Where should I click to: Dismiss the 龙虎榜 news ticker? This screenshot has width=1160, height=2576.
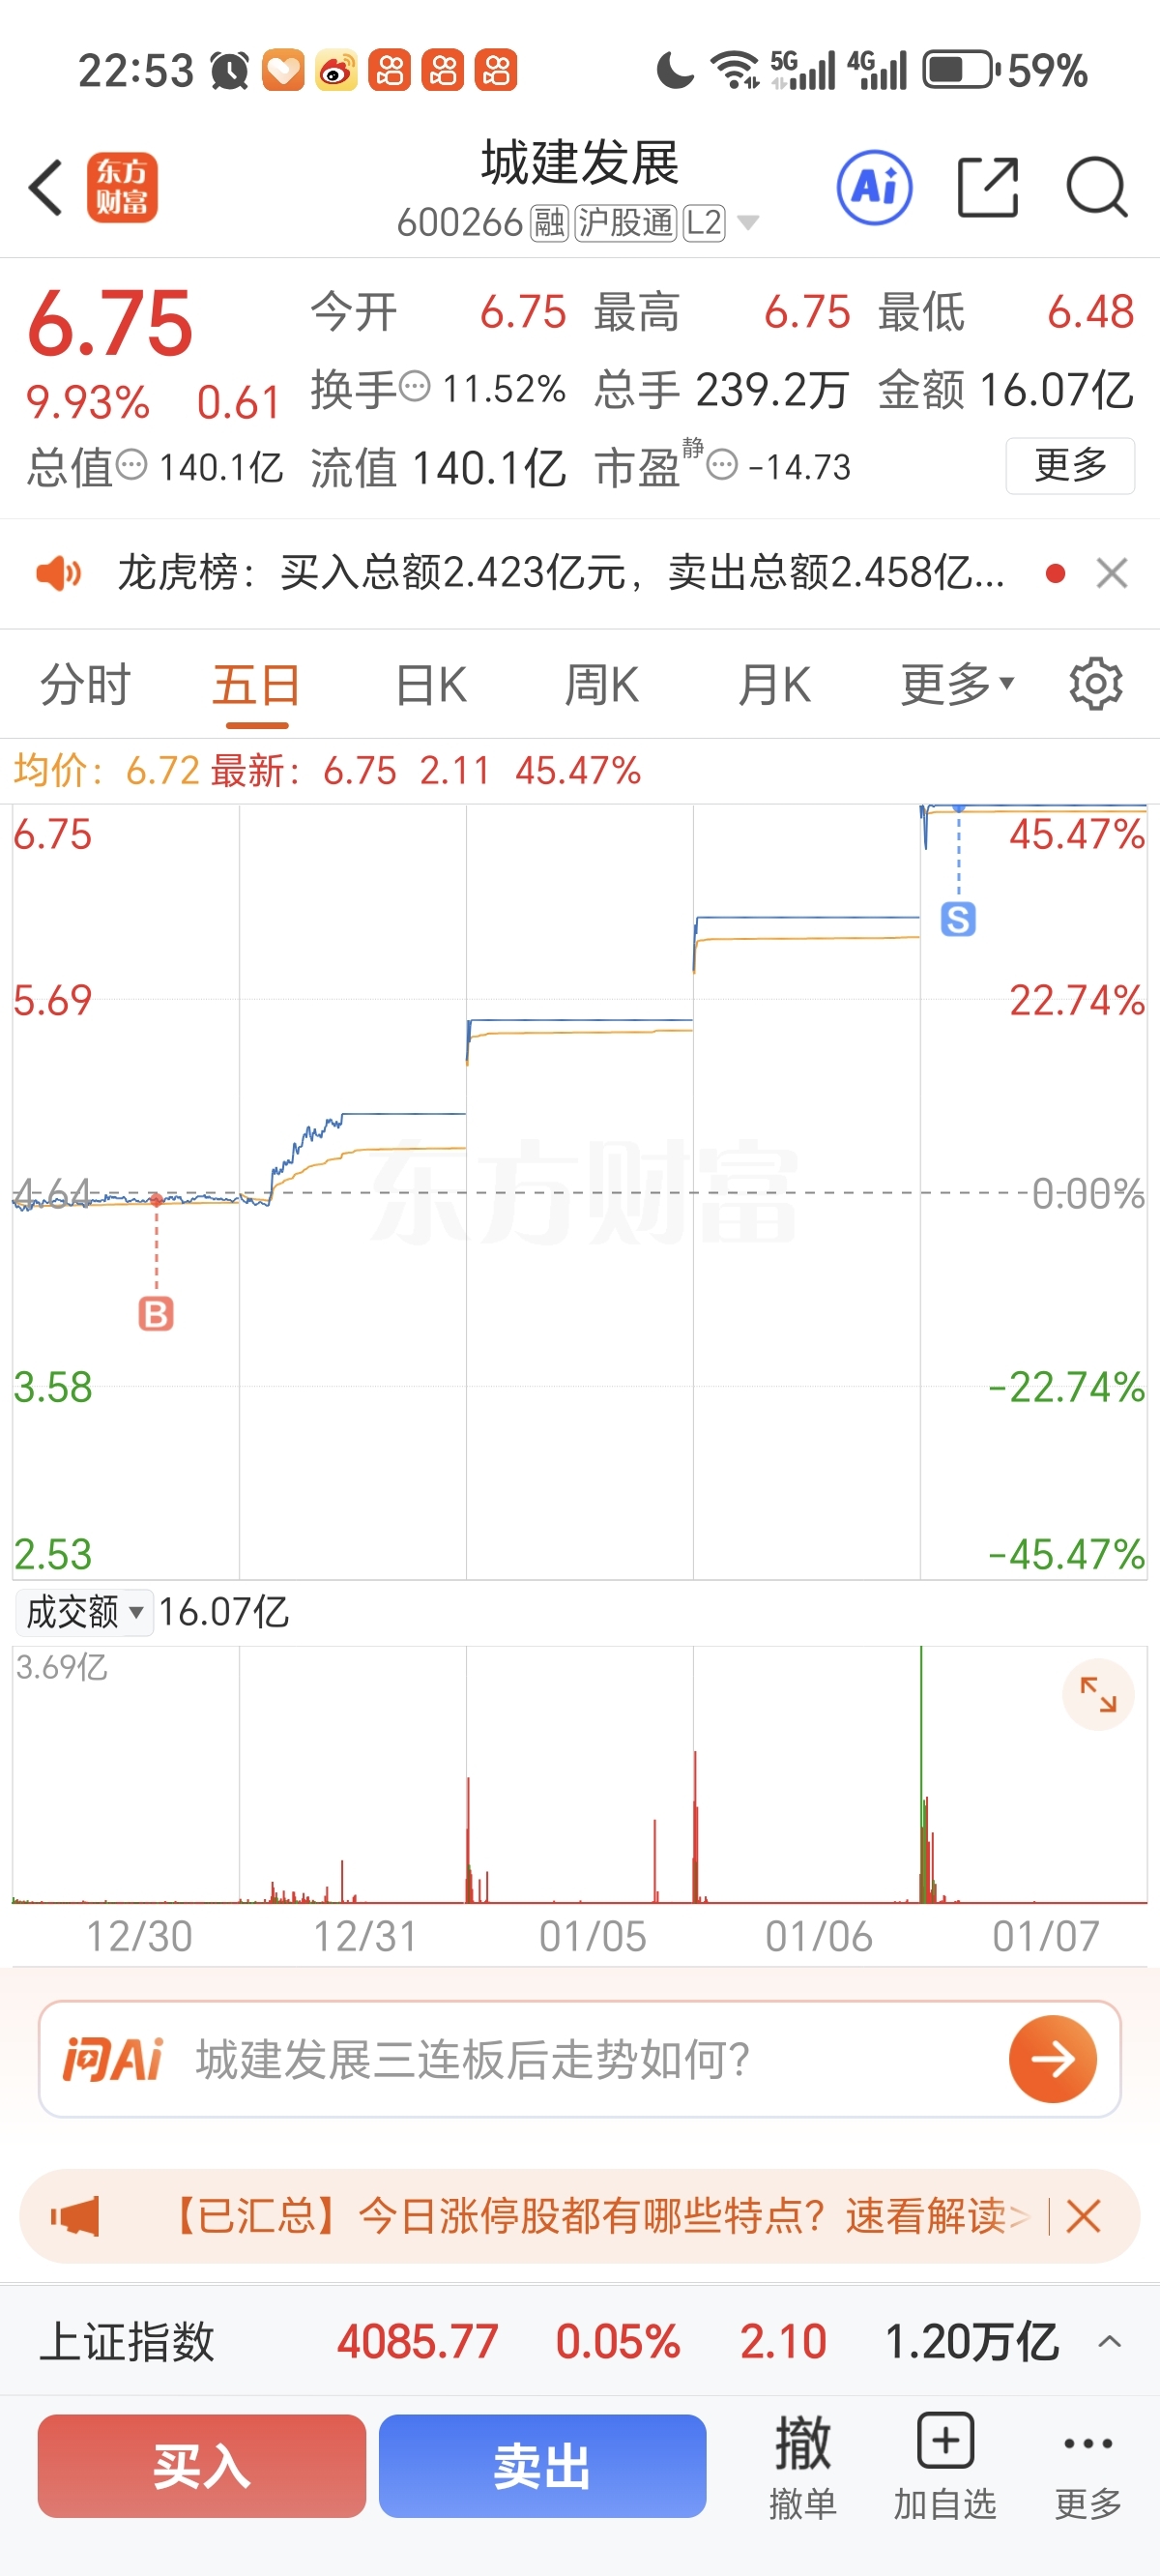point(1111,573)
